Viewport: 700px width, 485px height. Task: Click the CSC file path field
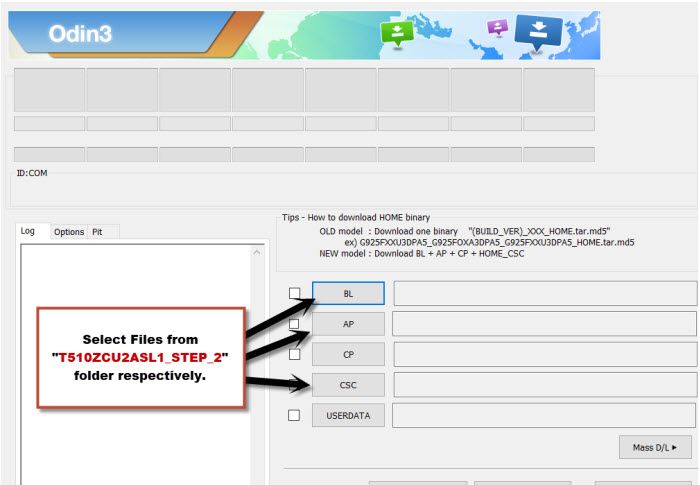coord(545,385)
